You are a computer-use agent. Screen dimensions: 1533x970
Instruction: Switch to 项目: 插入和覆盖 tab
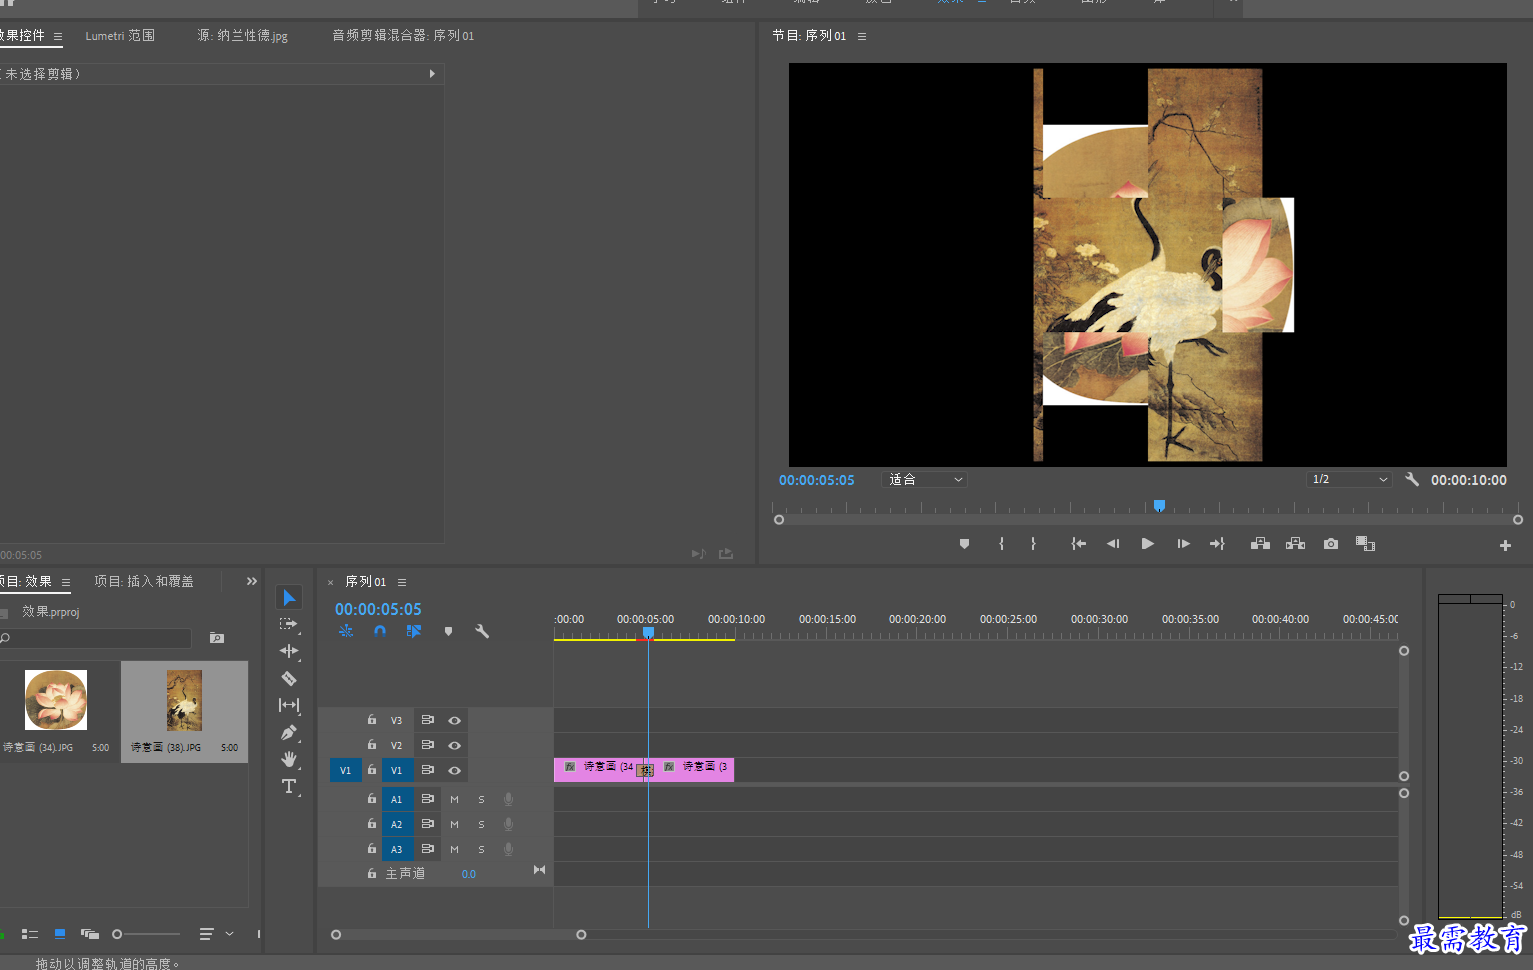click(x=144, y=581)
